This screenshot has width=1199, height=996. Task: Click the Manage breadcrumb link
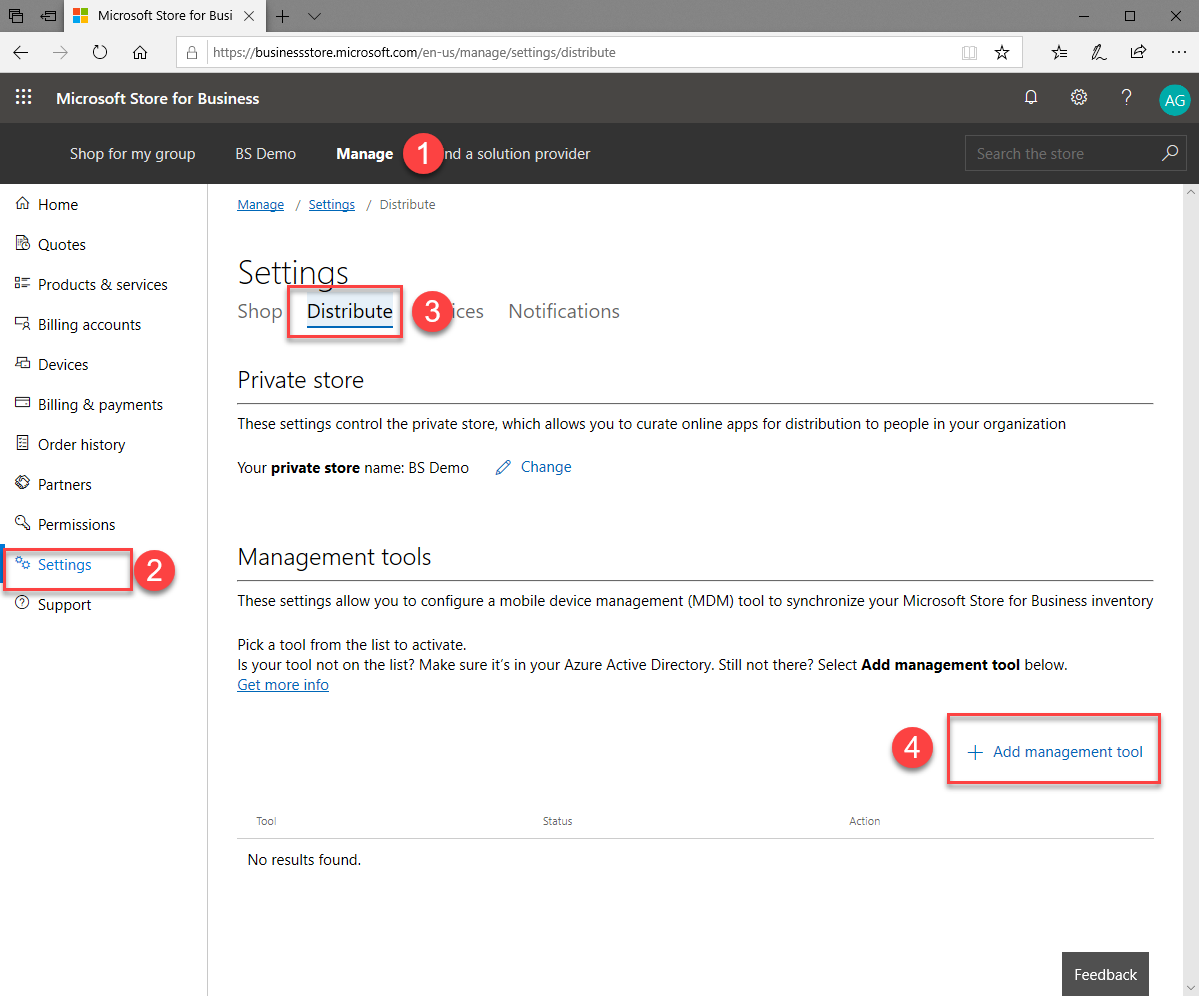tap(260, 205)
